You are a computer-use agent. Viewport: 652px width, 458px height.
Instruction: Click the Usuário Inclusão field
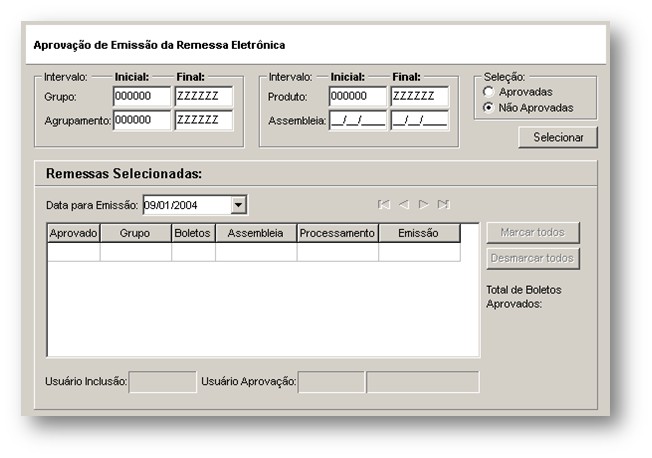click(x=163, y=382)
